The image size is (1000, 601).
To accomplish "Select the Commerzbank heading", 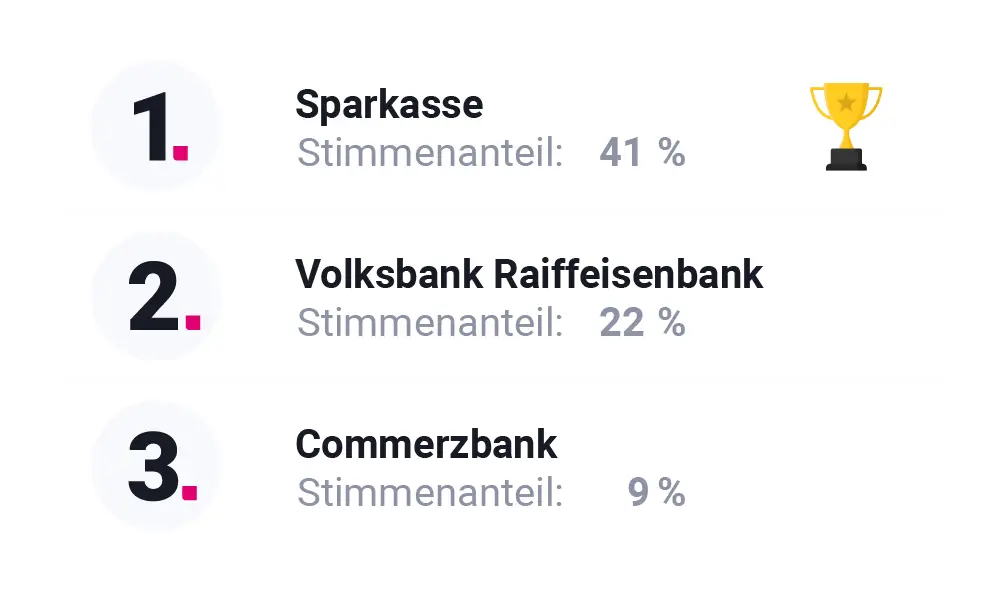I will (x=426, y=444).
